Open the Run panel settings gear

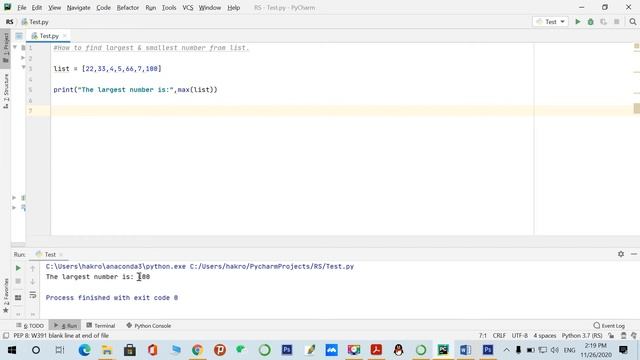pos(621,254)
